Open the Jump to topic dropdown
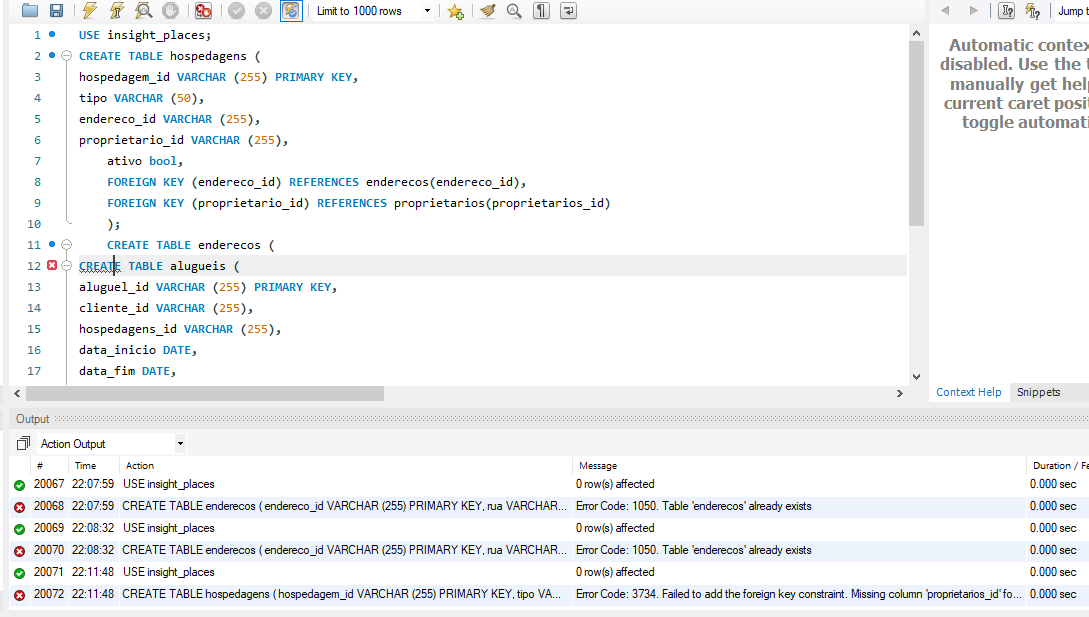The height and width of the screenshot is (617, 1089). [1072, 11]
